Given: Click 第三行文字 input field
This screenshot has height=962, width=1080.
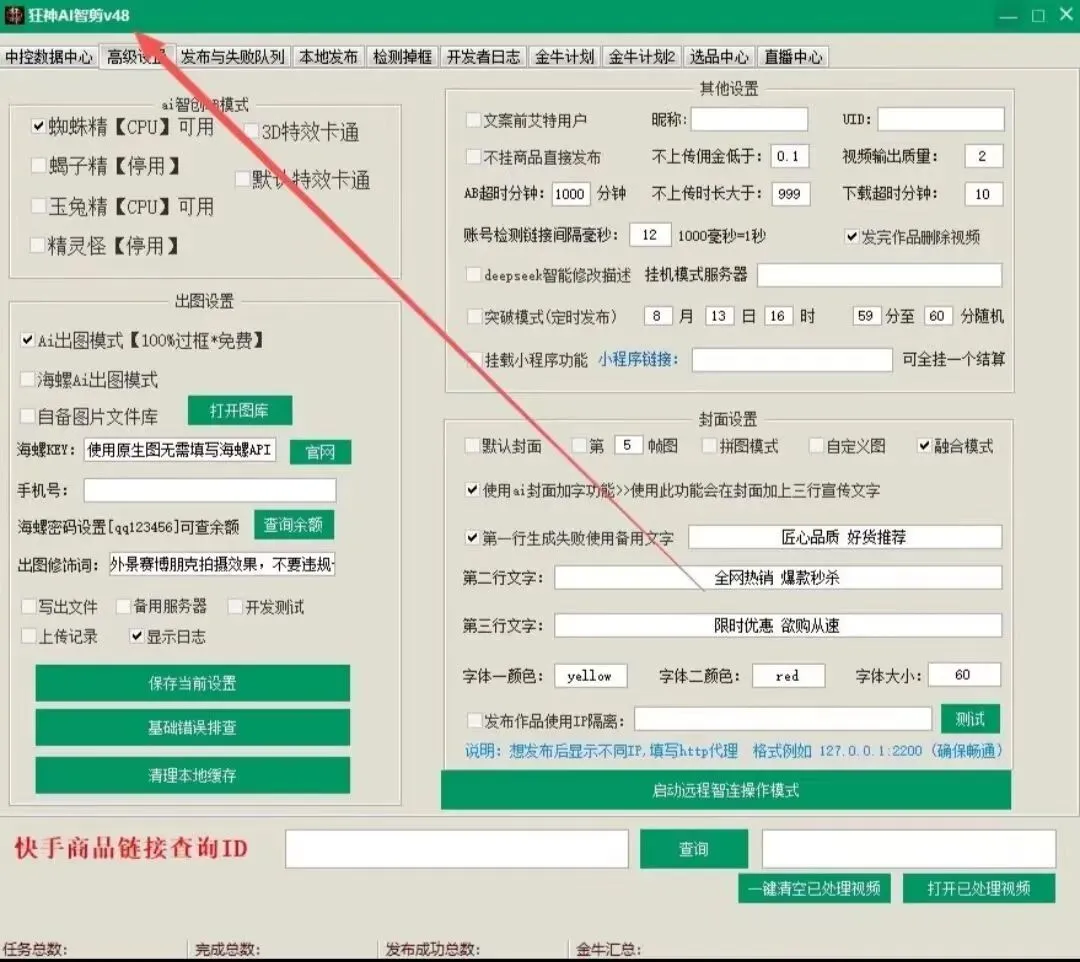Looking at the screenshot, I should tap(778, 625).
